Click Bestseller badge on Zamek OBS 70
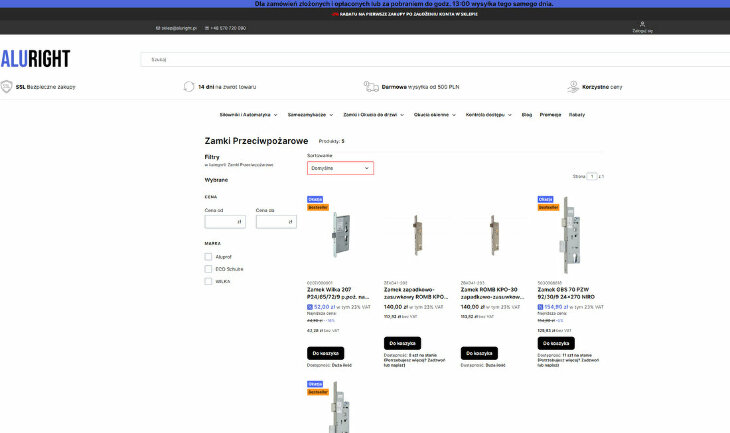 tap(548, 207)
